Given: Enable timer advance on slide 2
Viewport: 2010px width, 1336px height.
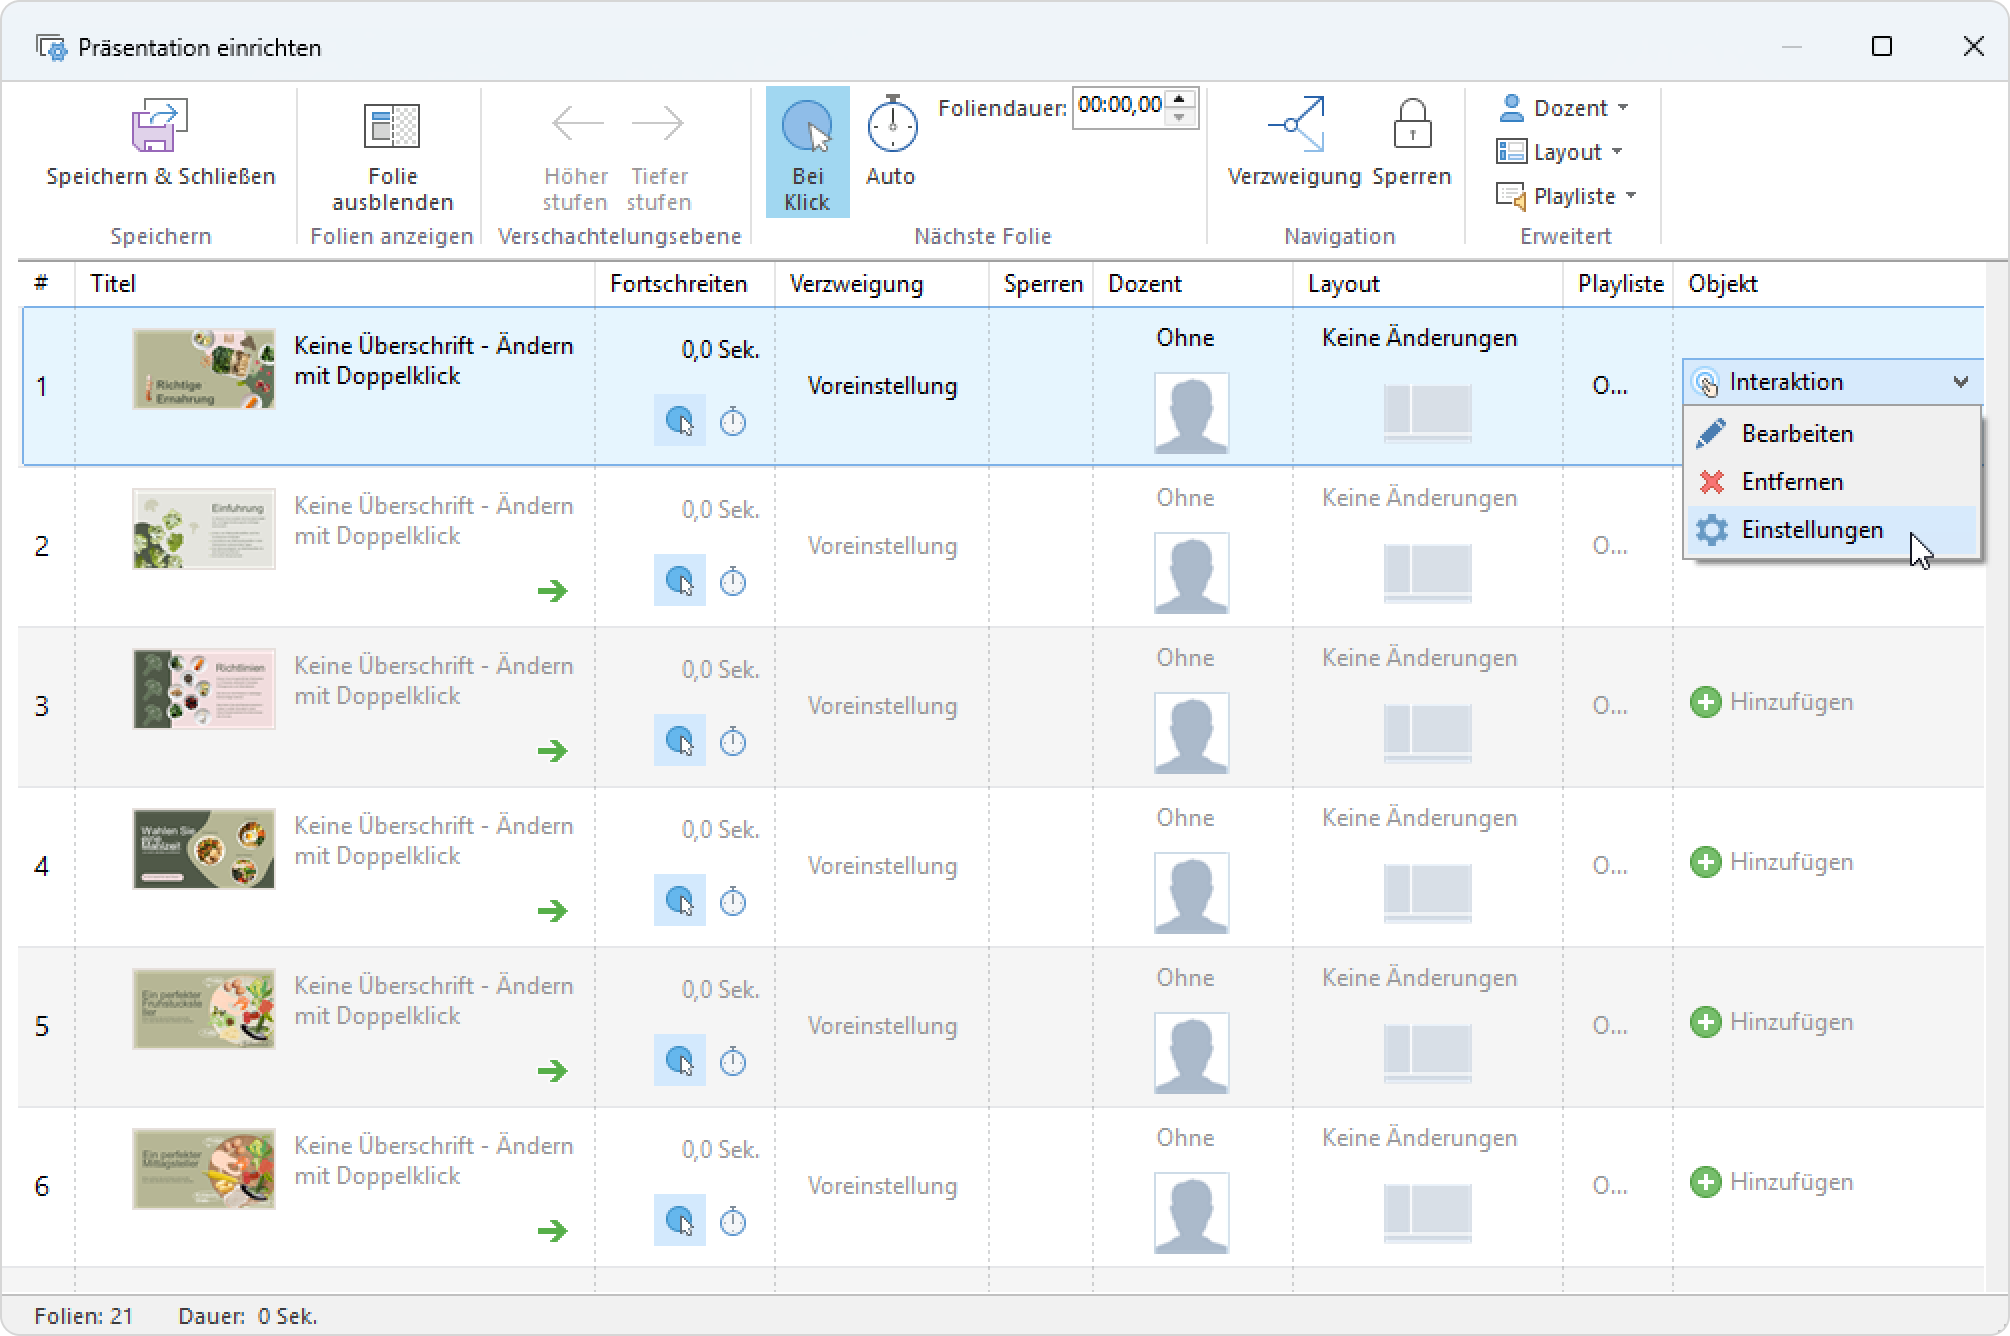Looking at the screenshot, I should point(733,582).
